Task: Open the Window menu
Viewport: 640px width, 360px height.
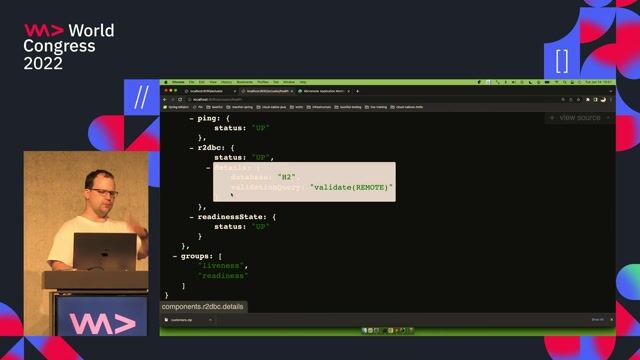Action: [289, 82]
